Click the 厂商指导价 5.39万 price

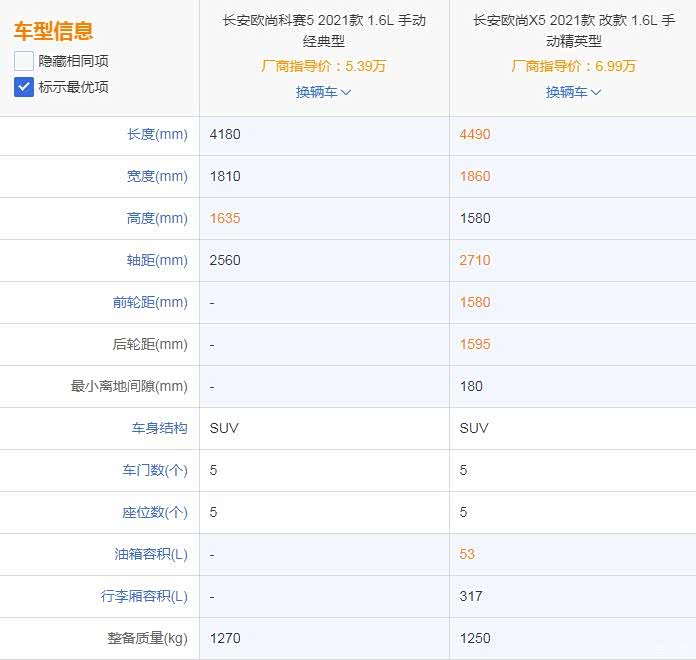click(323, 67)
